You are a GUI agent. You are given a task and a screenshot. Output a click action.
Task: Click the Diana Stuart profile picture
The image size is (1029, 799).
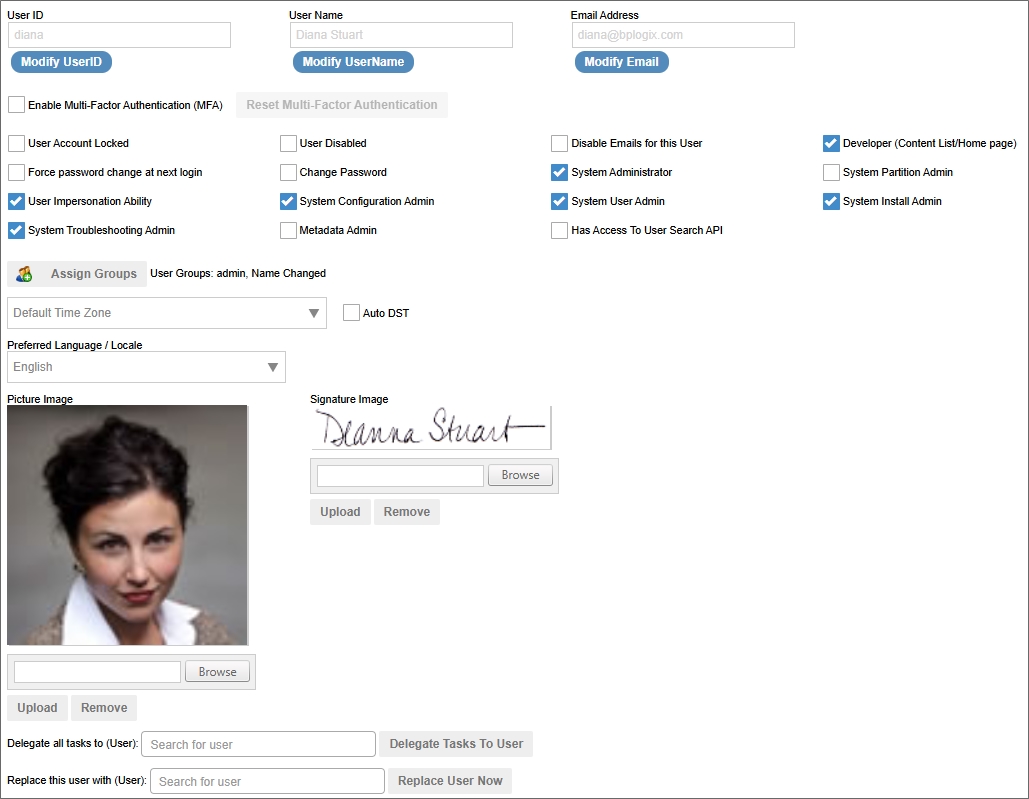pos(127,525)
